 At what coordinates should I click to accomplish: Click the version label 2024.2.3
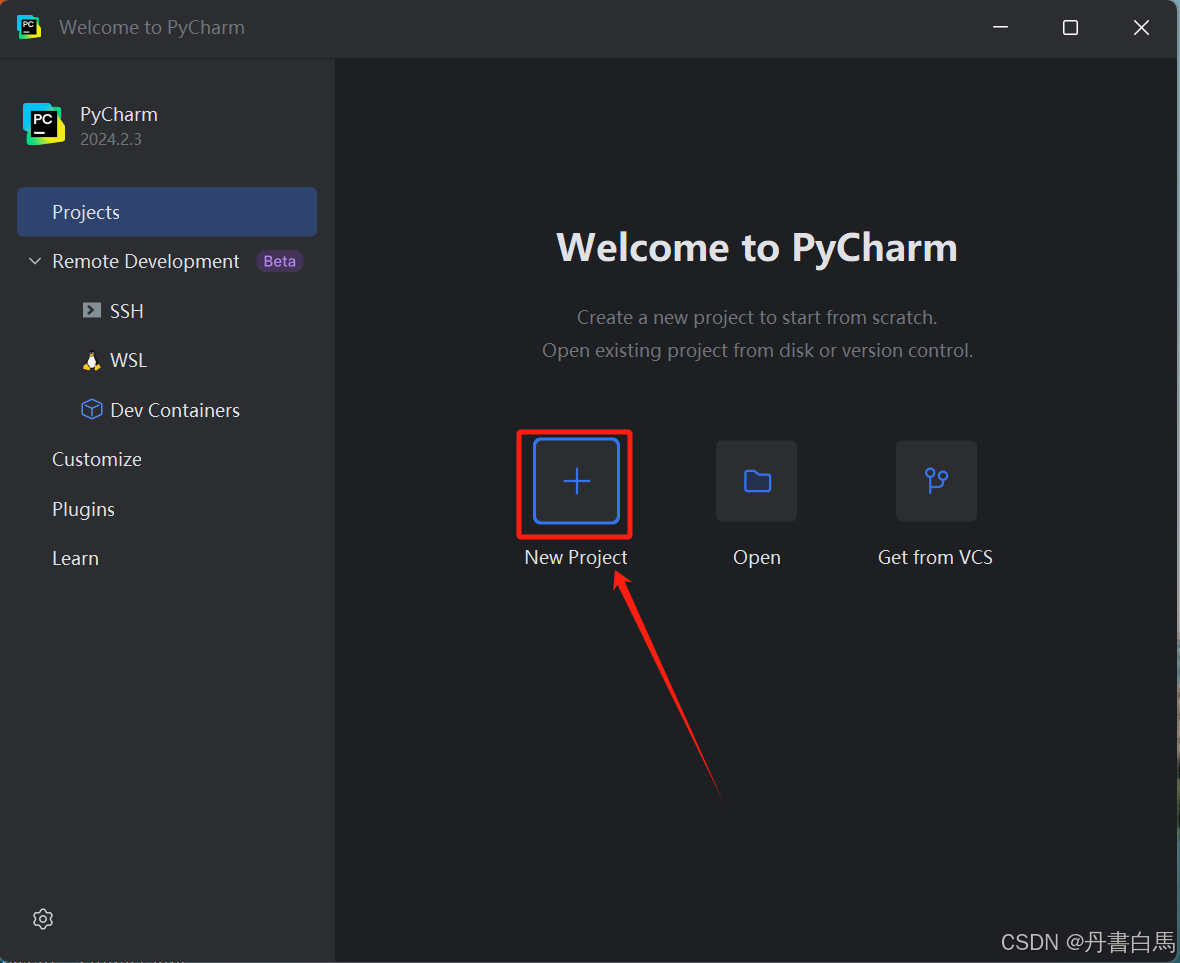(x=111, y=139)
